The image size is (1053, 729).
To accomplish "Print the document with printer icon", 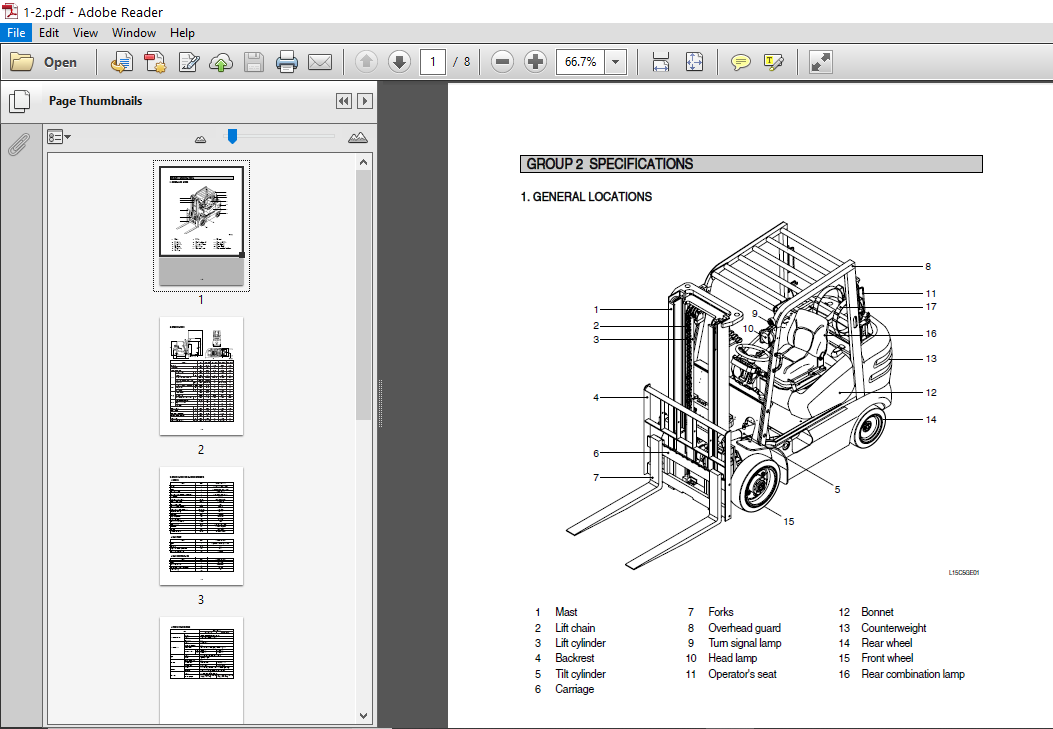I will 287,62.
